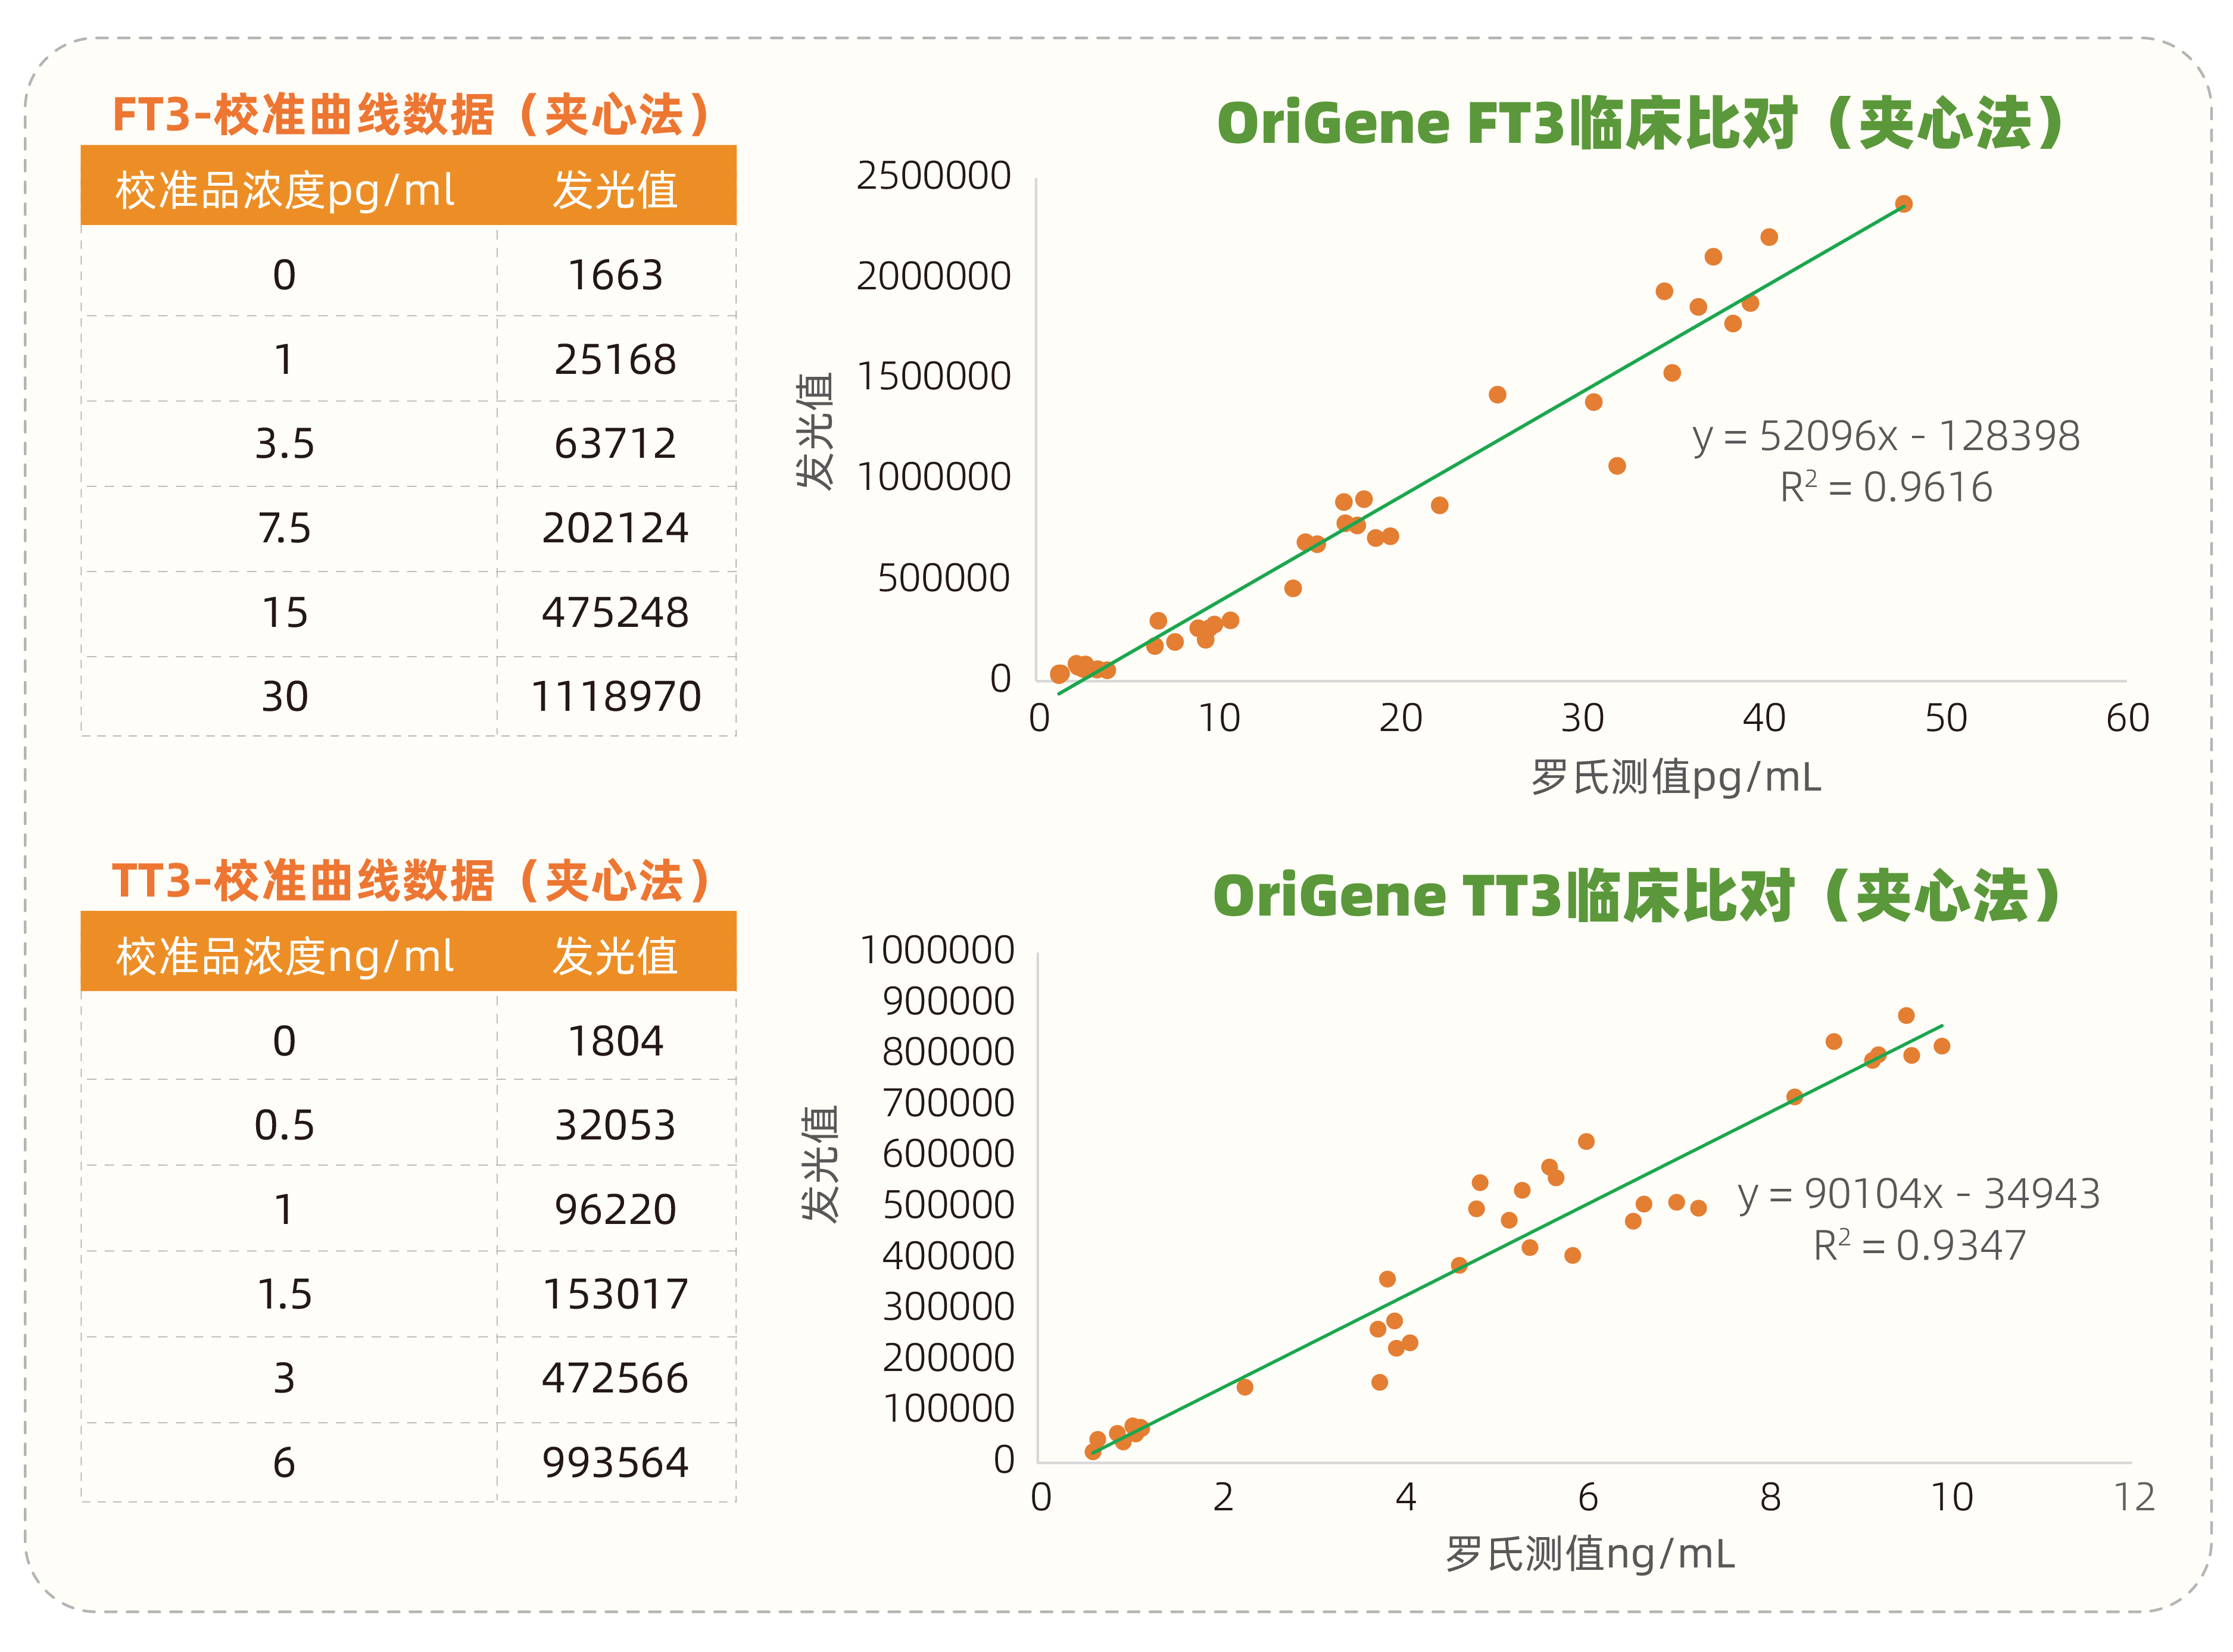Screen dimensions: 2233x1652
Task: Select the FT3 concentration cell 7.5
Action: (285, 528)
